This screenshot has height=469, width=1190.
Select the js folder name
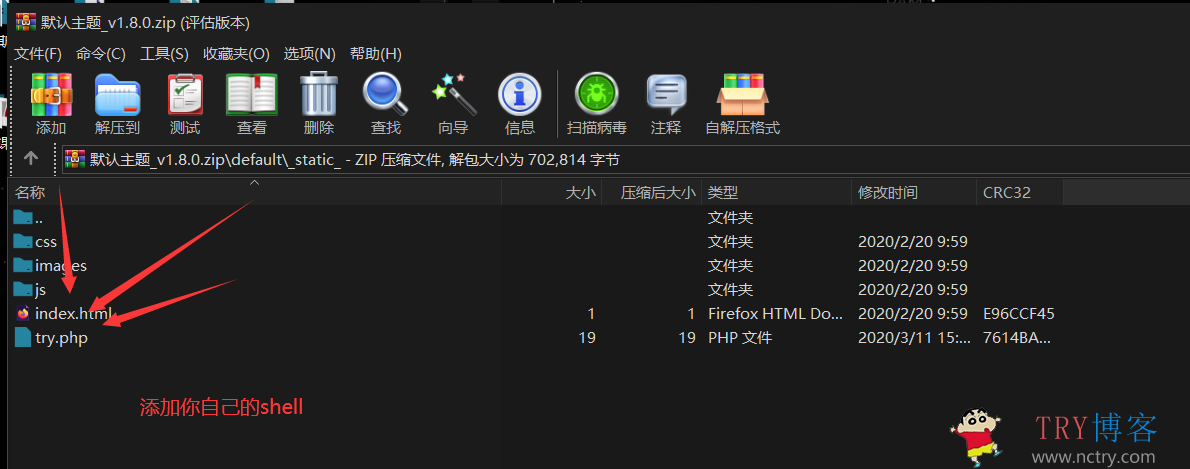tap(40, 290)
